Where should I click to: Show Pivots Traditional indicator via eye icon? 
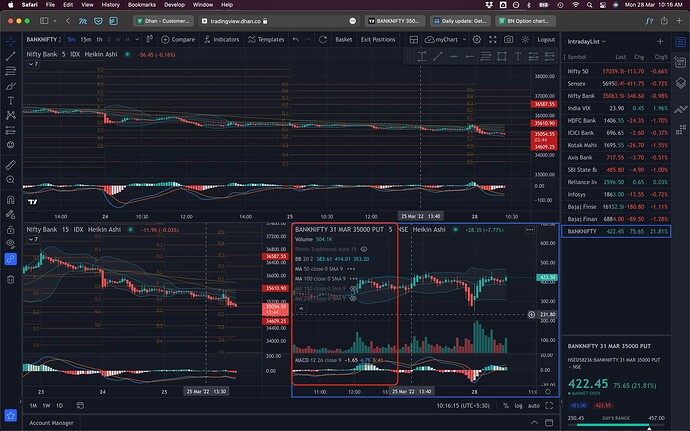tap(363, 249)
